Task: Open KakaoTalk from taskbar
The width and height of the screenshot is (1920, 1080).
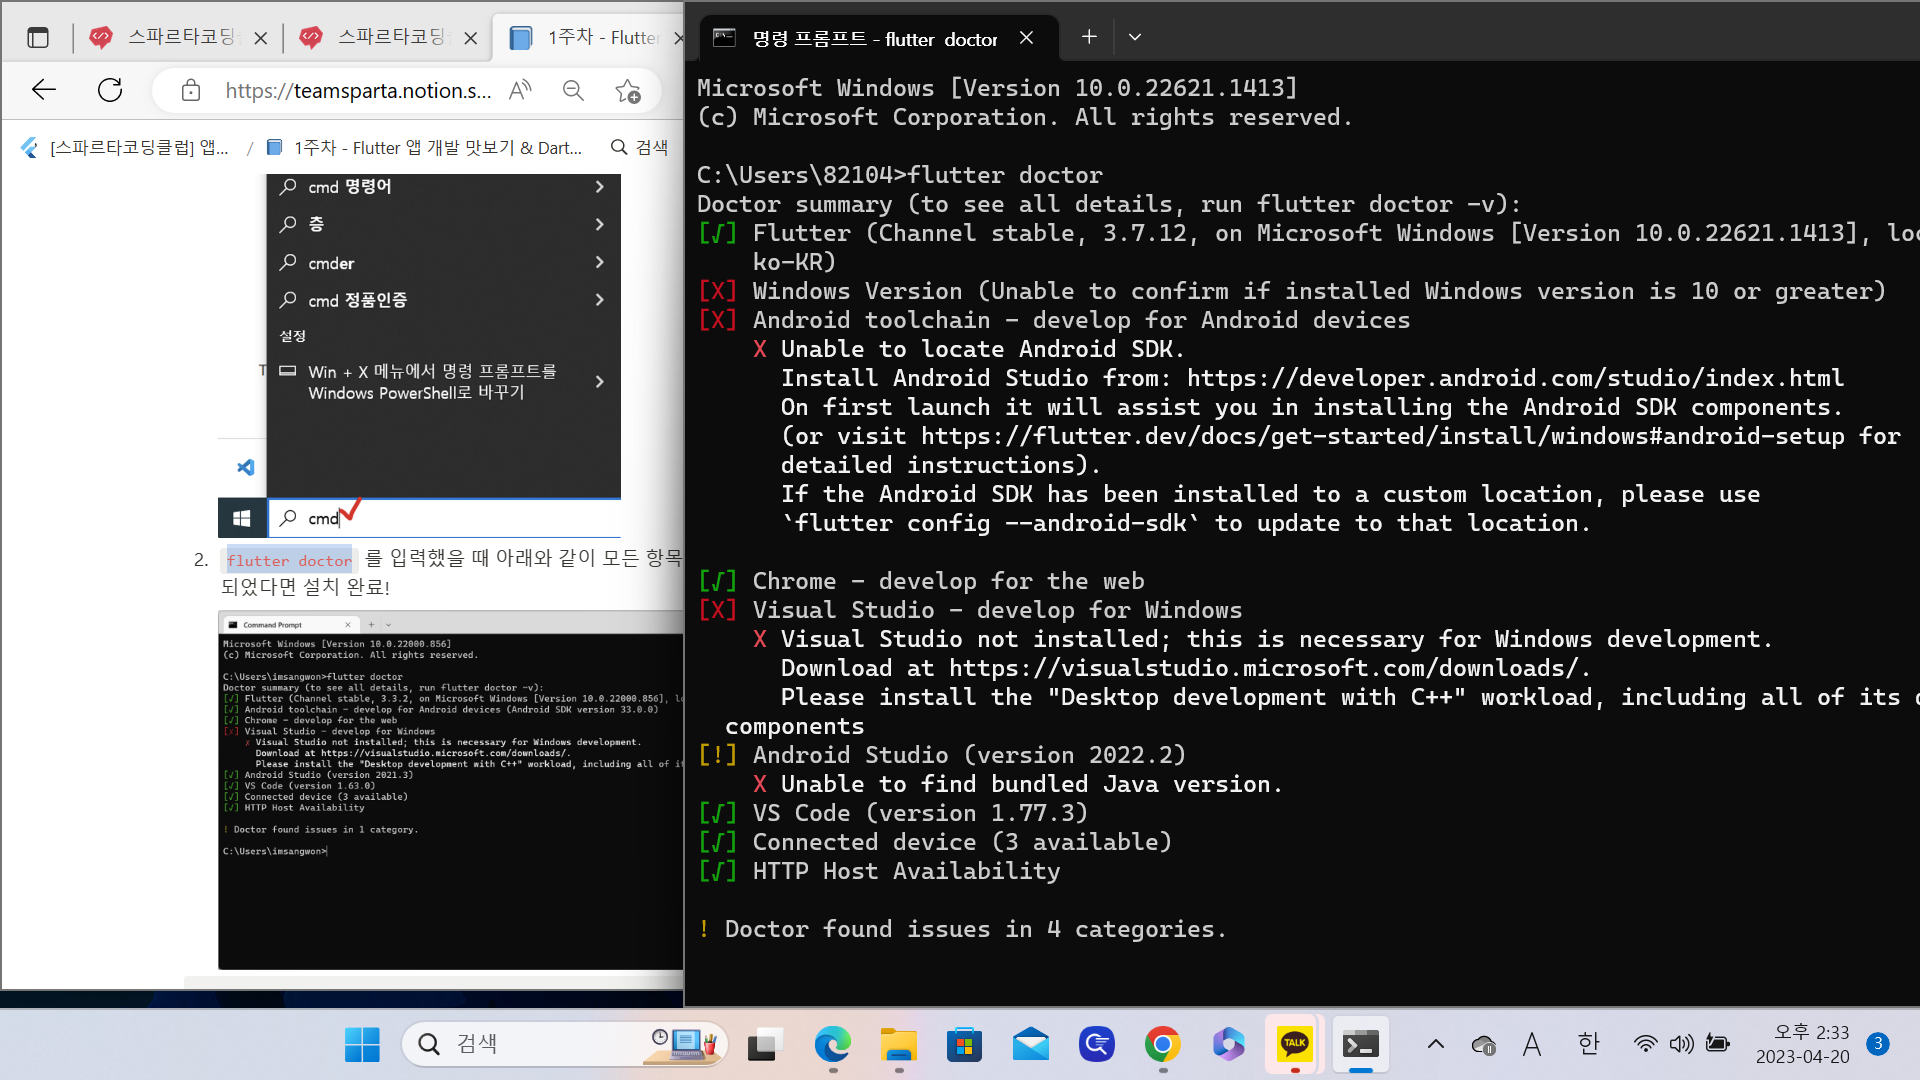Action: coord(1295,1044)
